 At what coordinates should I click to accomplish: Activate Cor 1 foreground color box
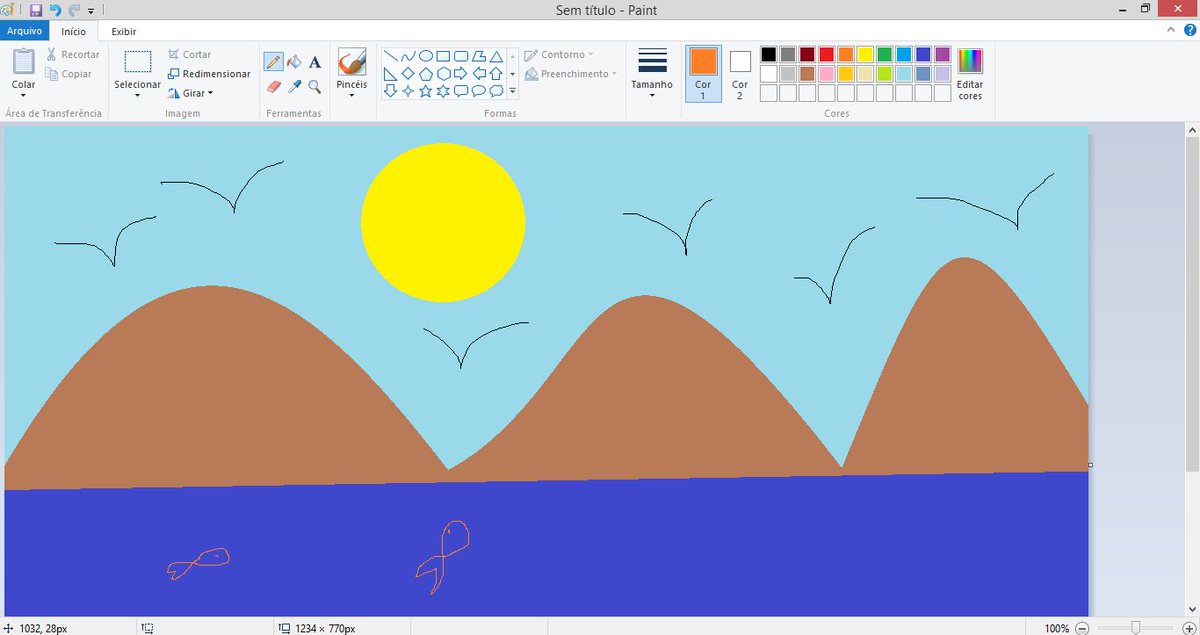click(703, 73)
